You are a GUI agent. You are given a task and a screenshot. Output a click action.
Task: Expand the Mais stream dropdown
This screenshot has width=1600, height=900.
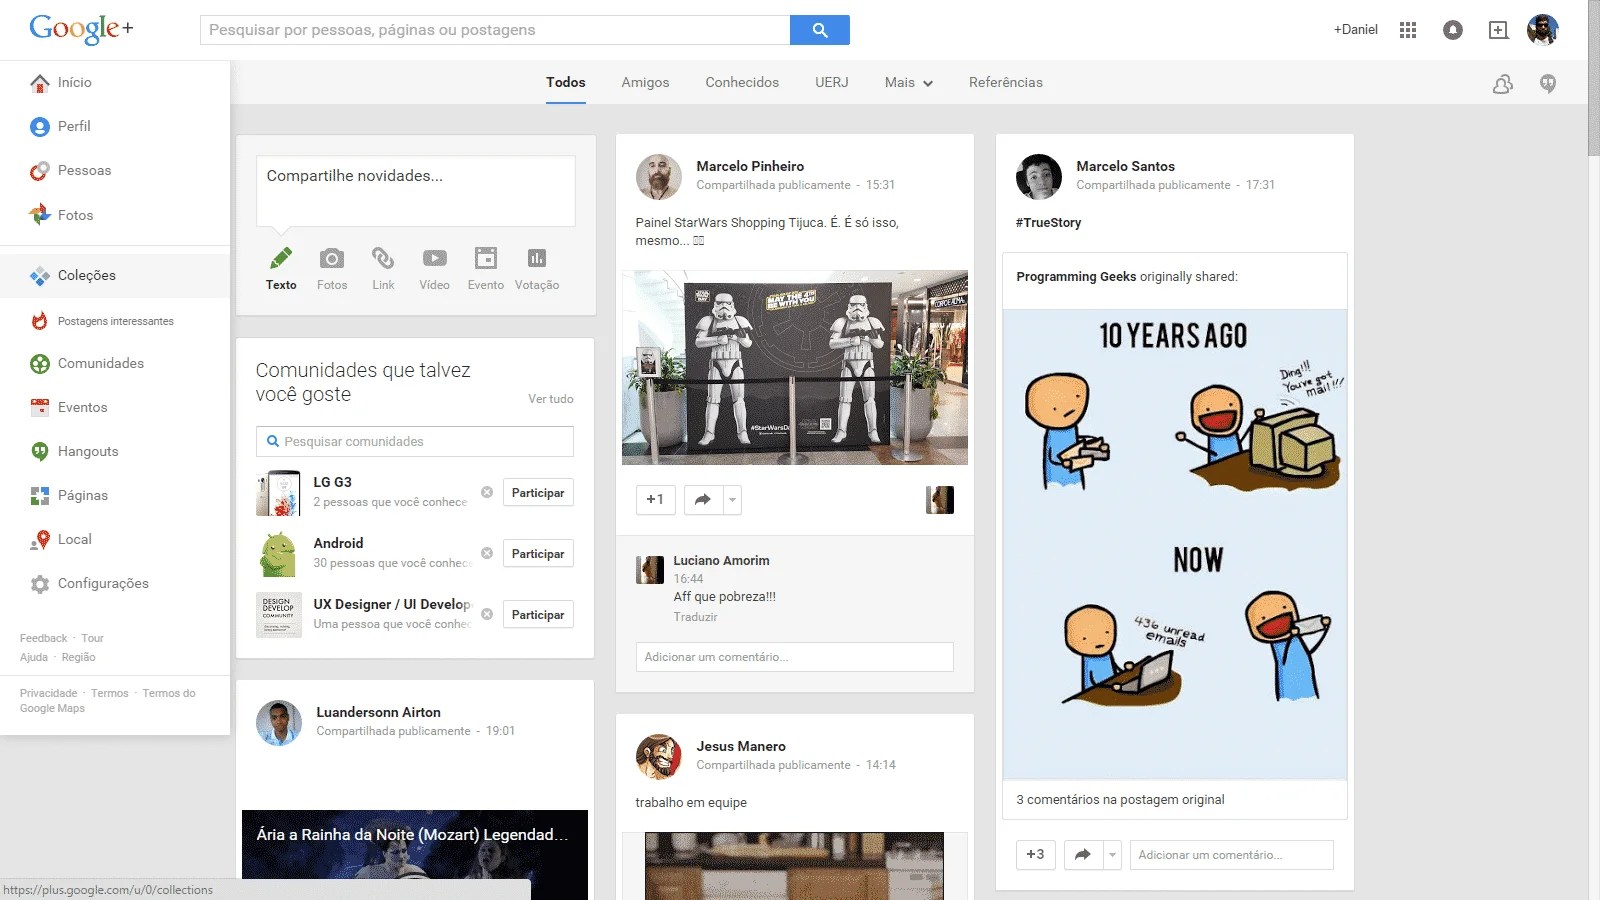(x=909, y=83)
